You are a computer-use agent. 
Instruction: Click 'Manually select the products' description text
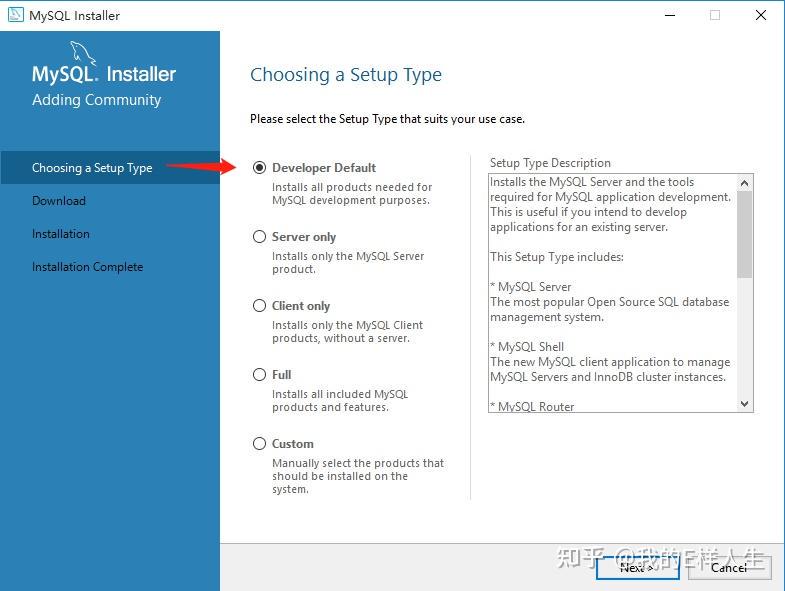click(358, 476)
